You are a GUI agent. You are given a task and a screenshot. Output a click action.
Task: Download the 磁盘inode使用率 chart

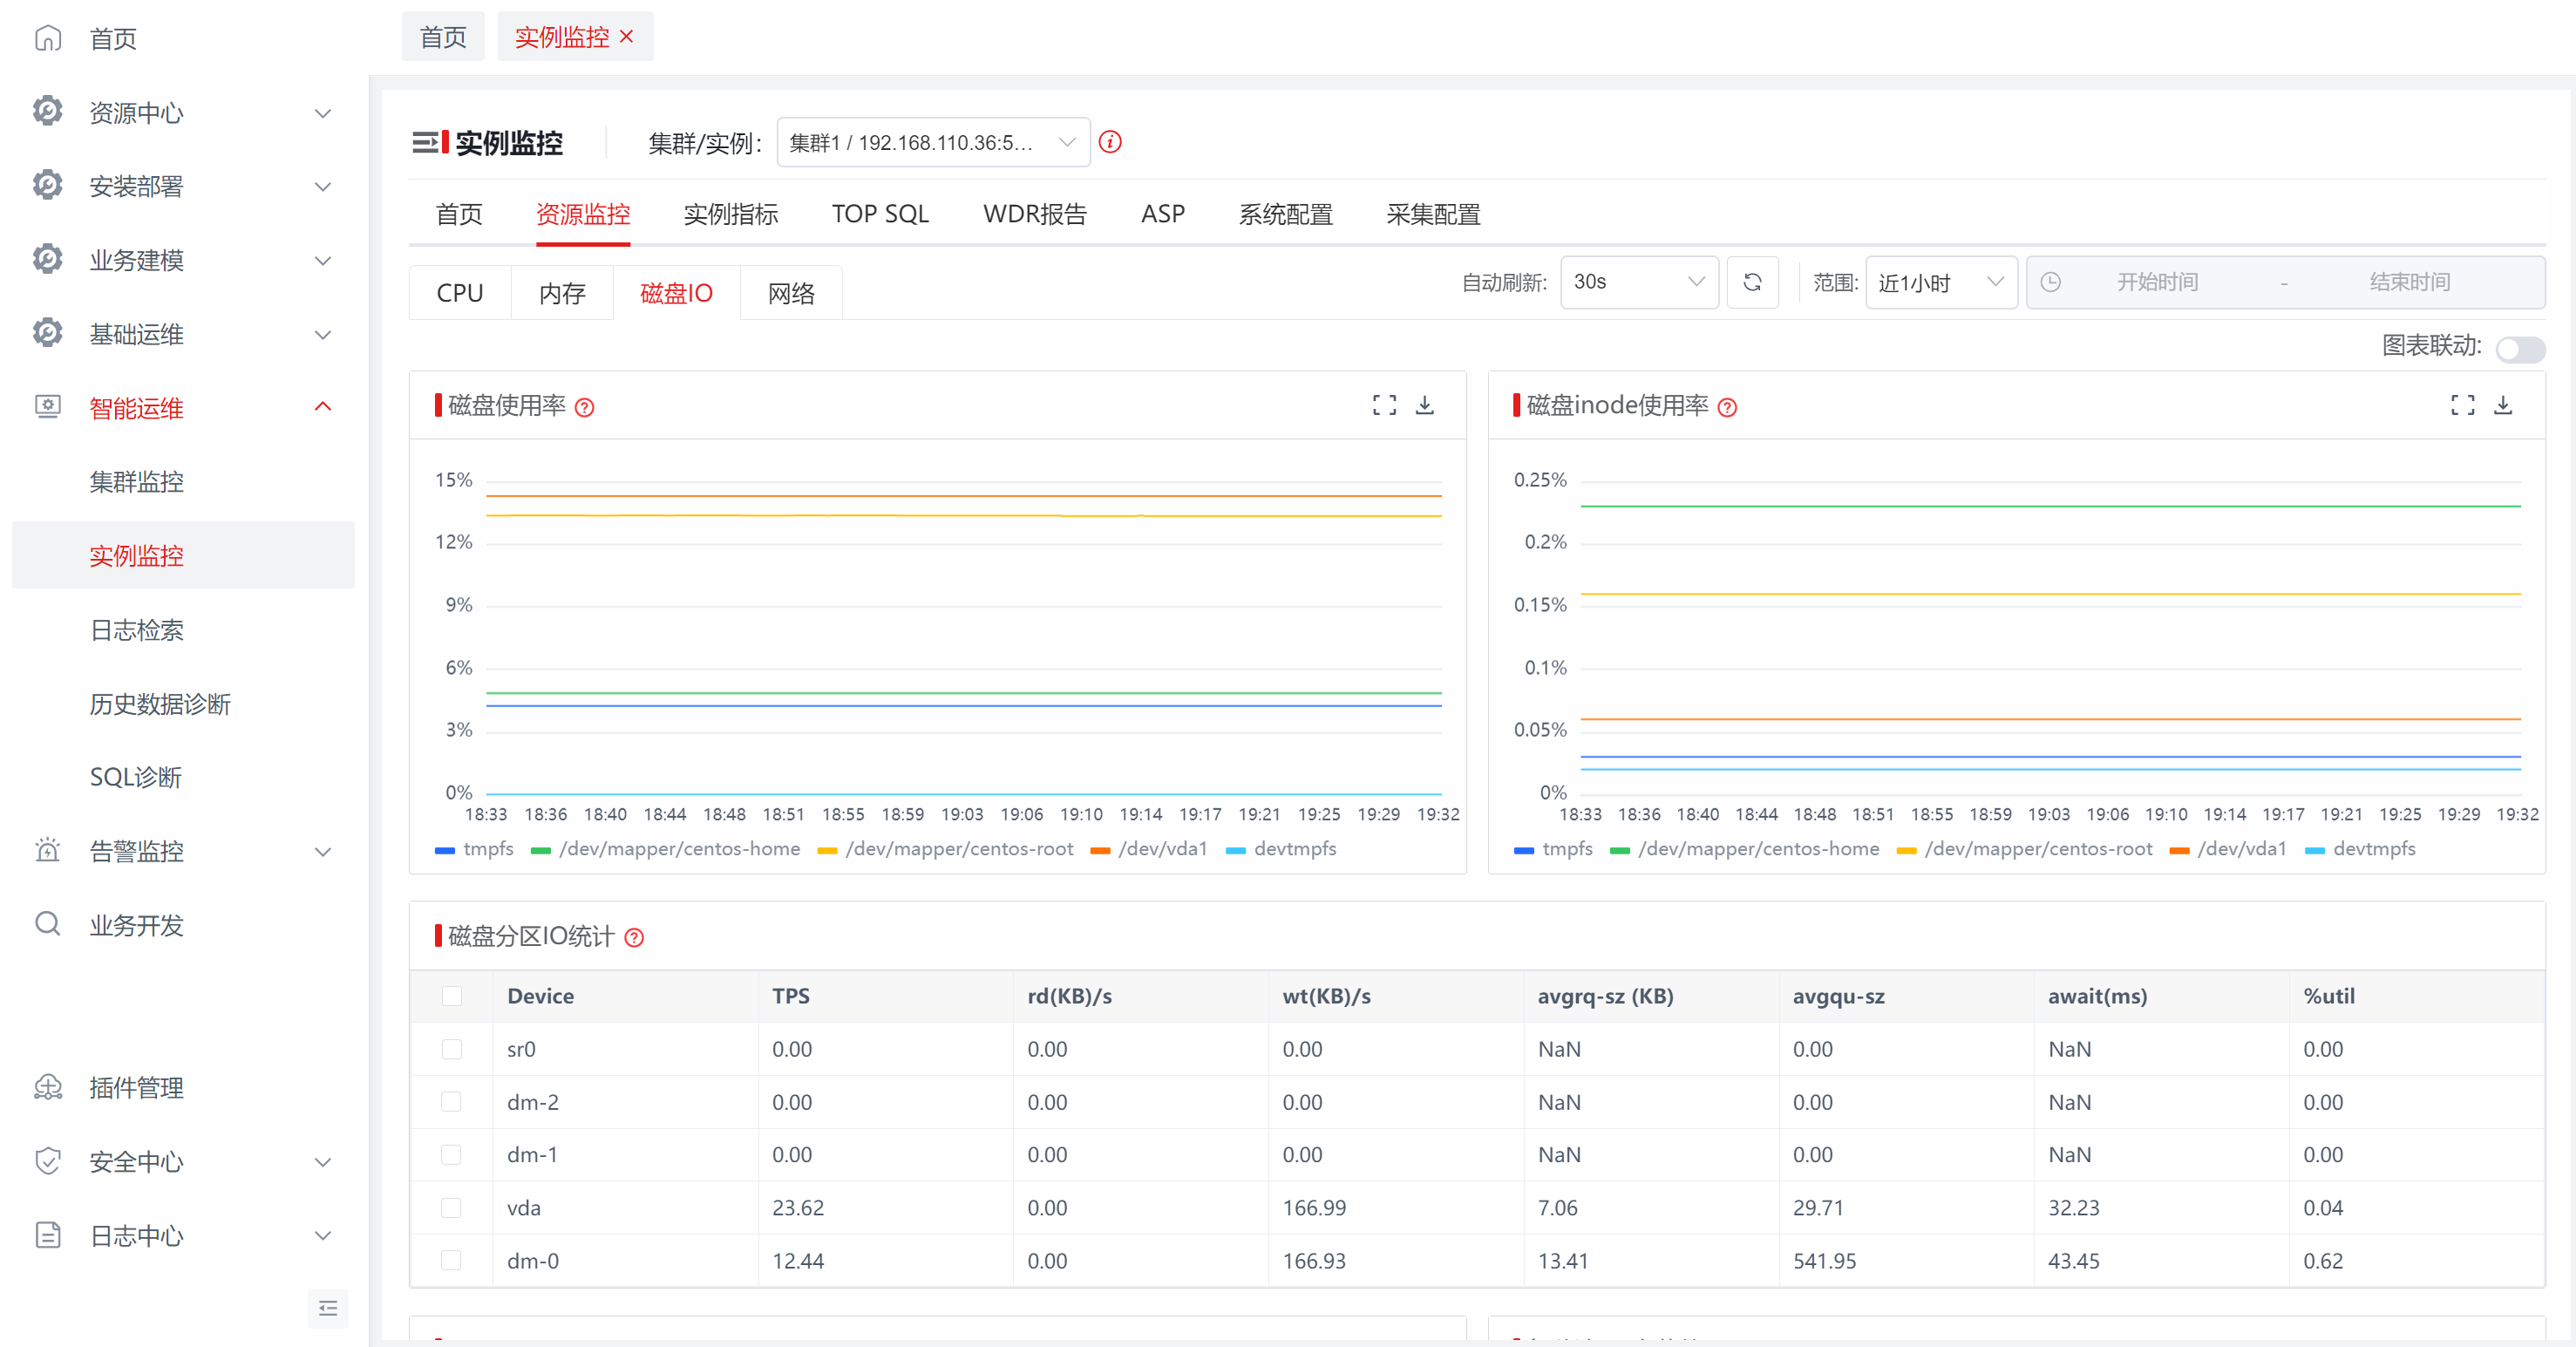(2503, 405)
